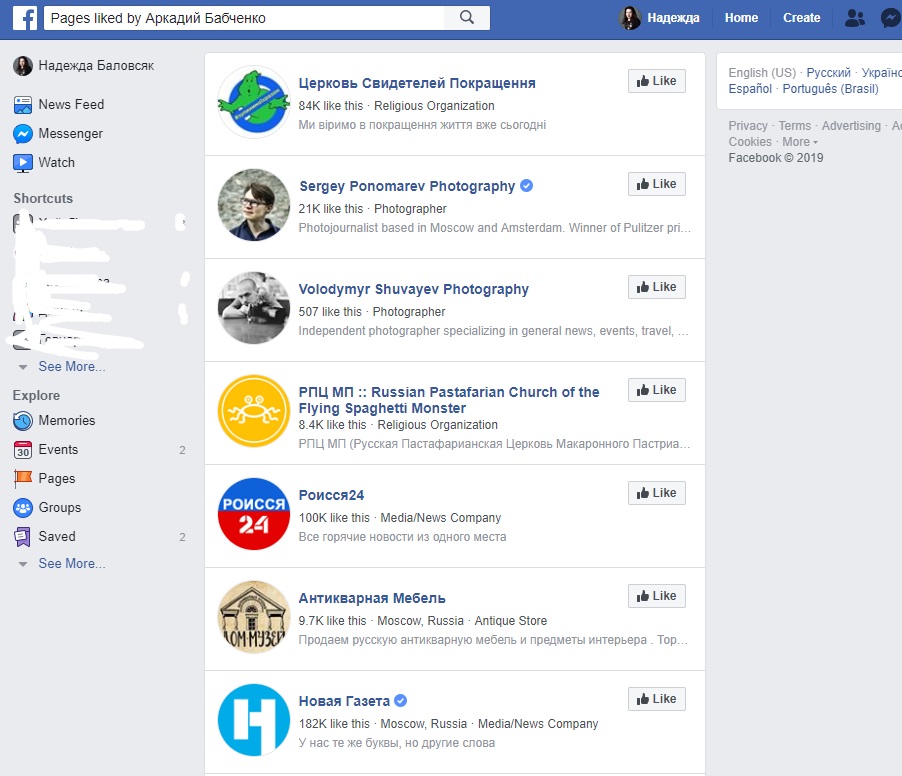Image resolution: width=902 pixels, height=776 pixels.
Task: Open Russian Pastafarian Church title link
Action: point(449,400)
